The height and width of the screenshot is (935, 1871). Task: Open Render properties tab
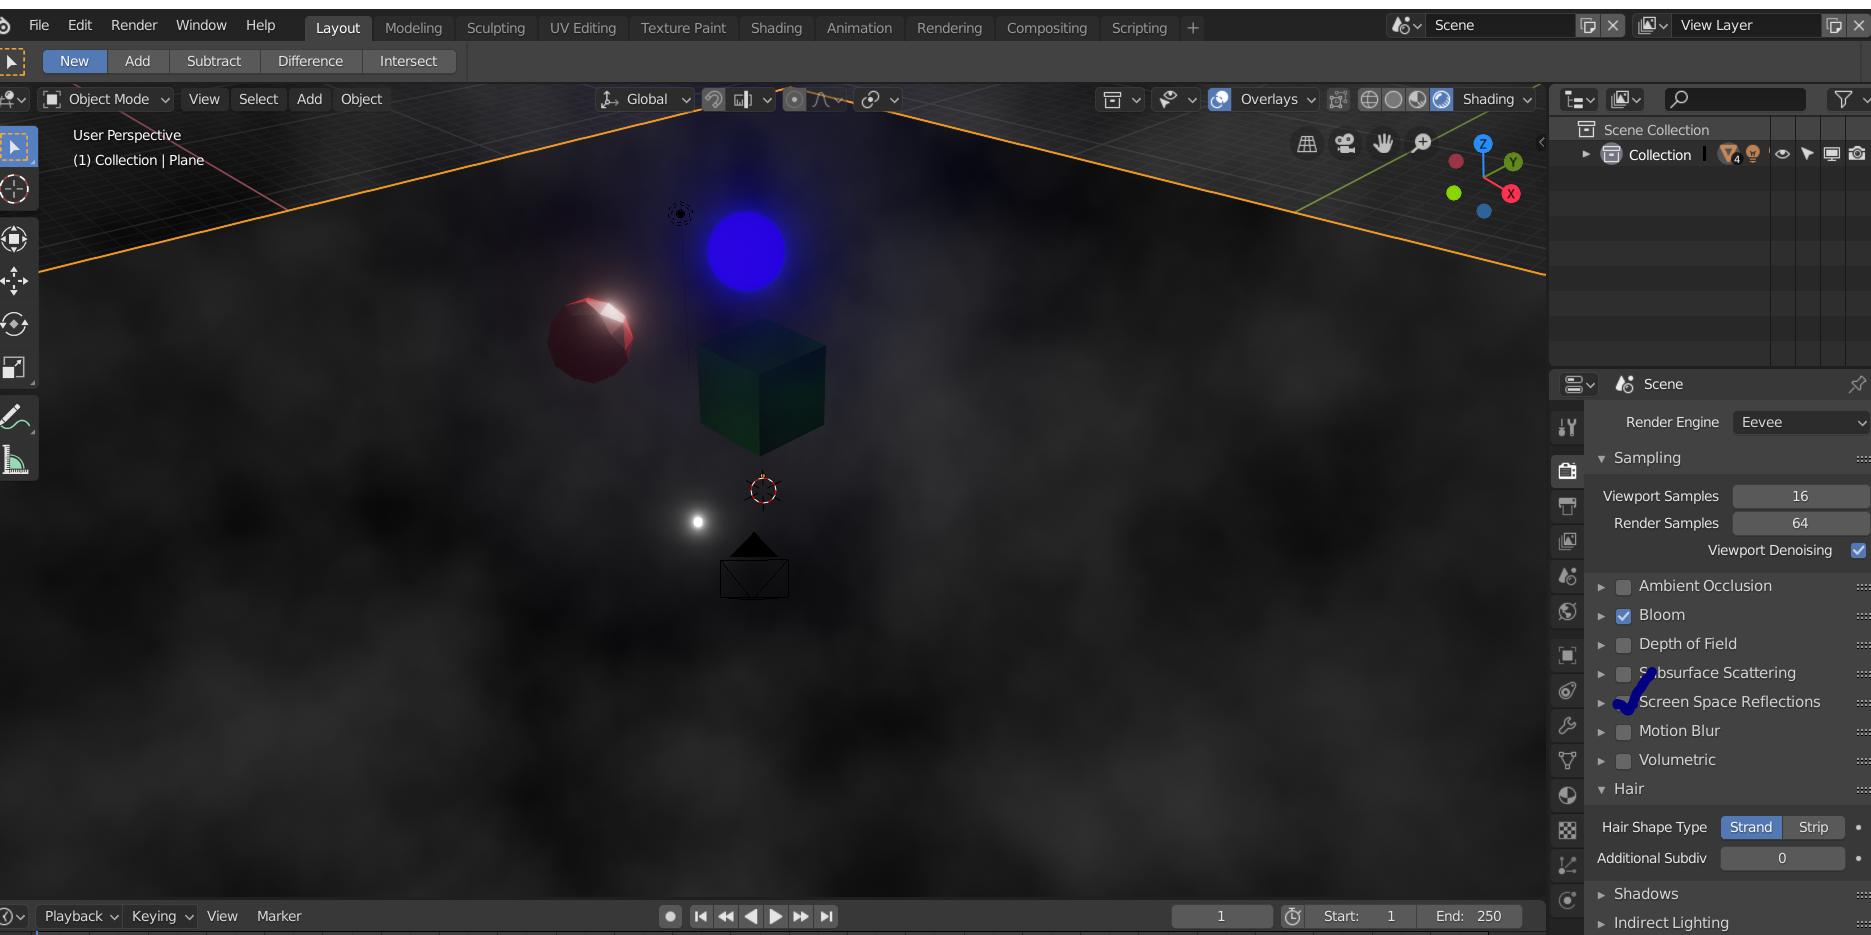coord(1567,471)
